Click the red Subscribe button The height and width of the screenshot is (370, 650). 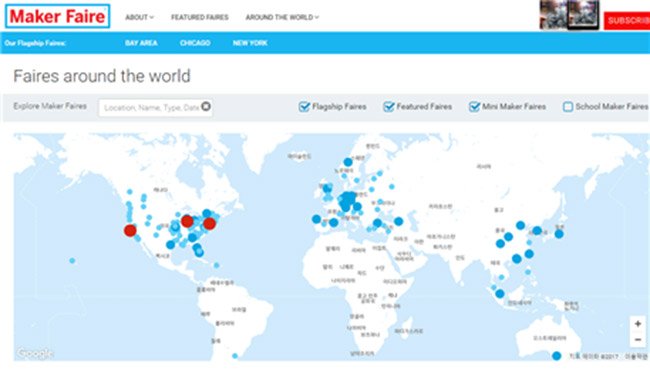tap(627, 21)
